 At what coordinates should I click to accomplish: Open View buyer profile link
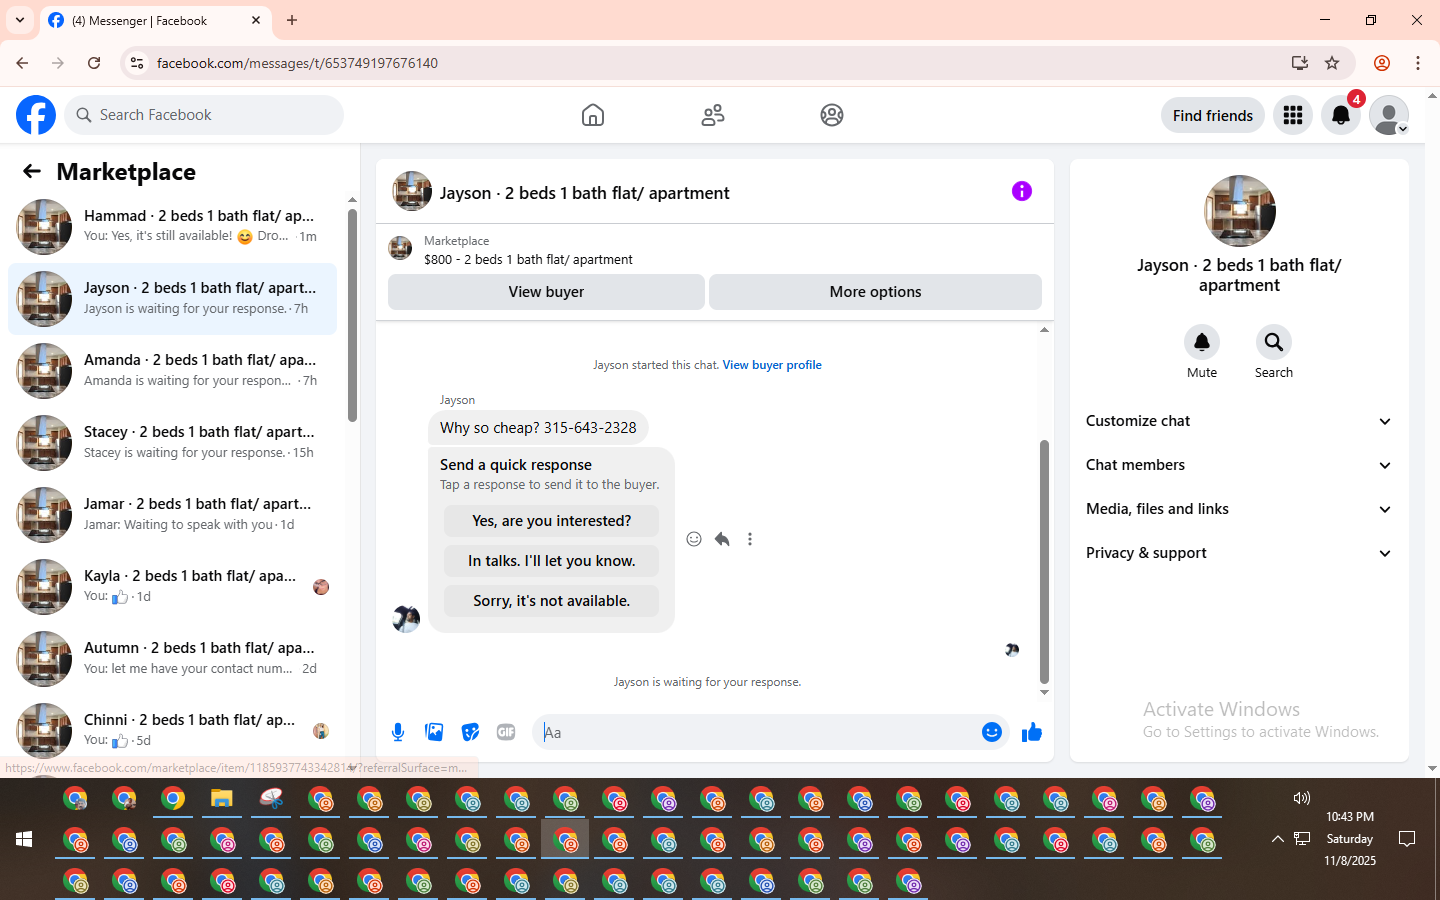[772, 365]
